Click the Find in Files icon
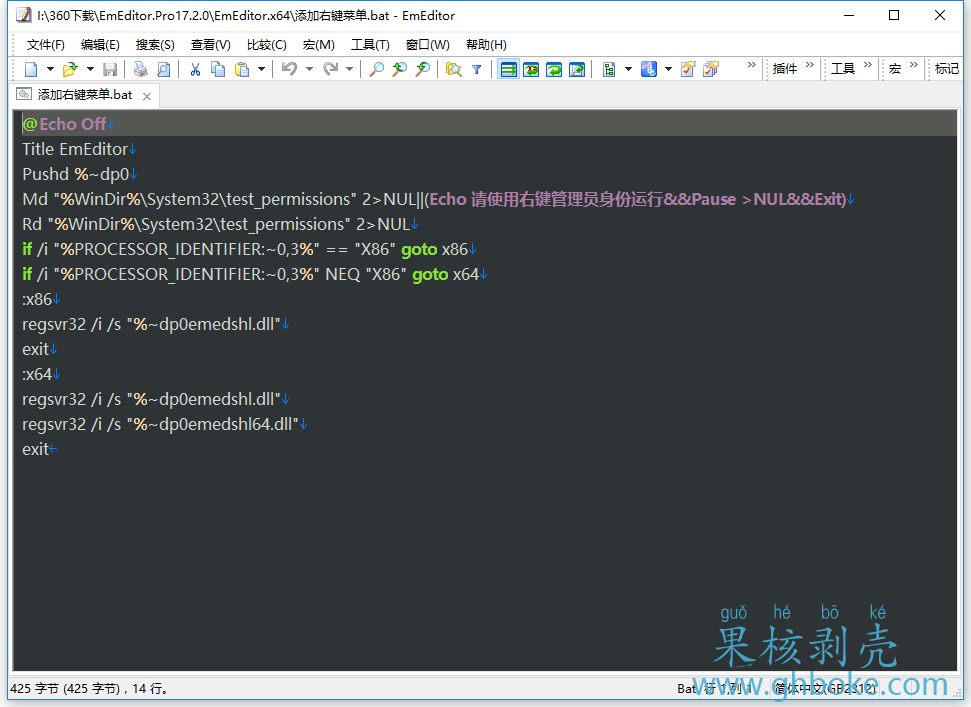This screenshot has width=971, height=707. click(453, 69)
